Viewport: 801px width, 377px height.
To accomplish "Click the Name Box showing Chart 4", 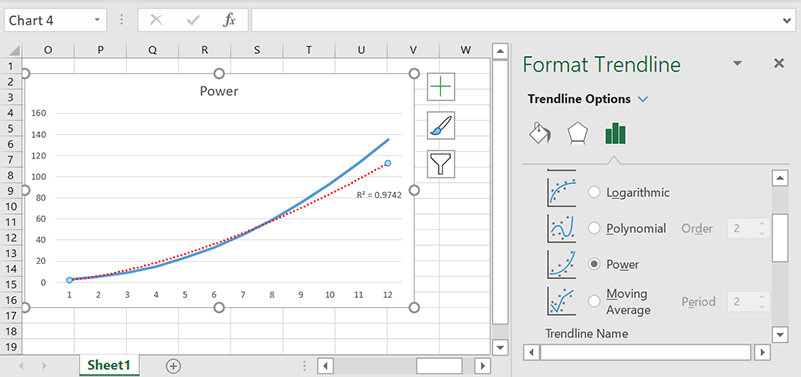I will tap(48, 20).
